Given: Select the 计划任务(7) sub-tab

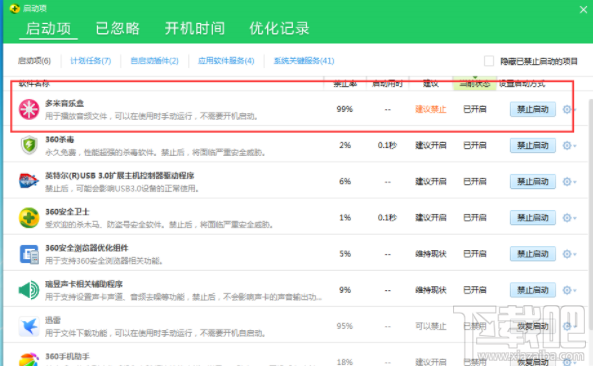Looking at the screenshot, I should [x=91, y=61].
